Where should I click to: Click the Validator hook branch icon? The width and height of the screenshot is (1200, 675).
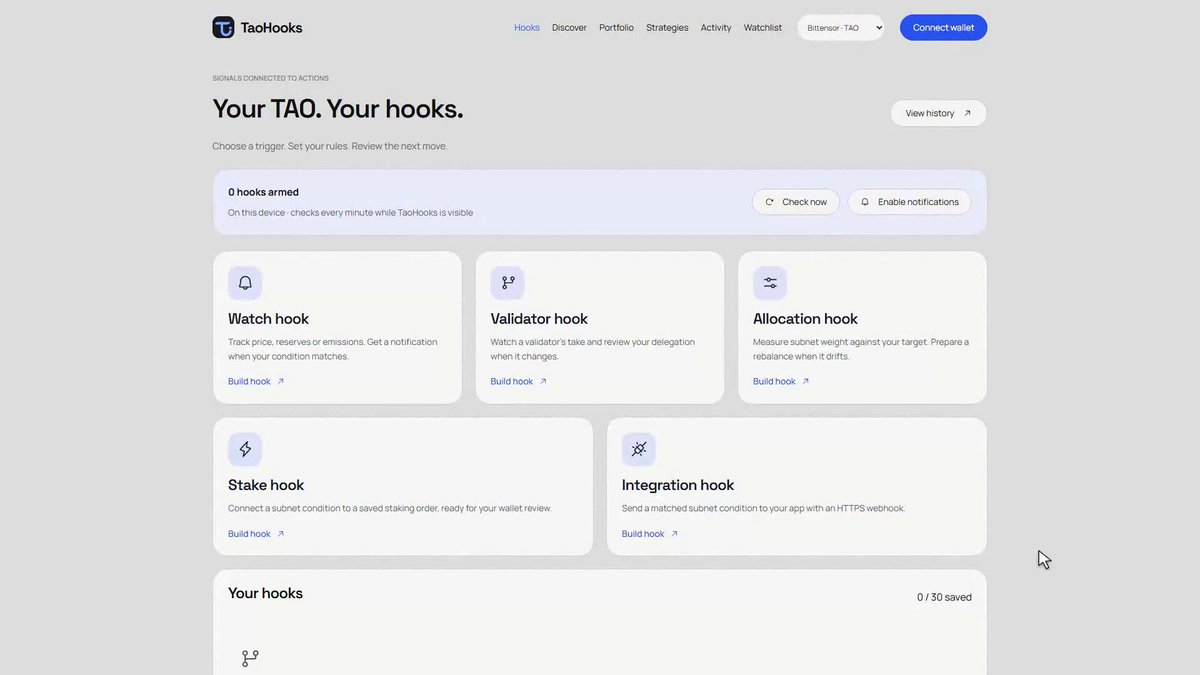coord(508,283)
